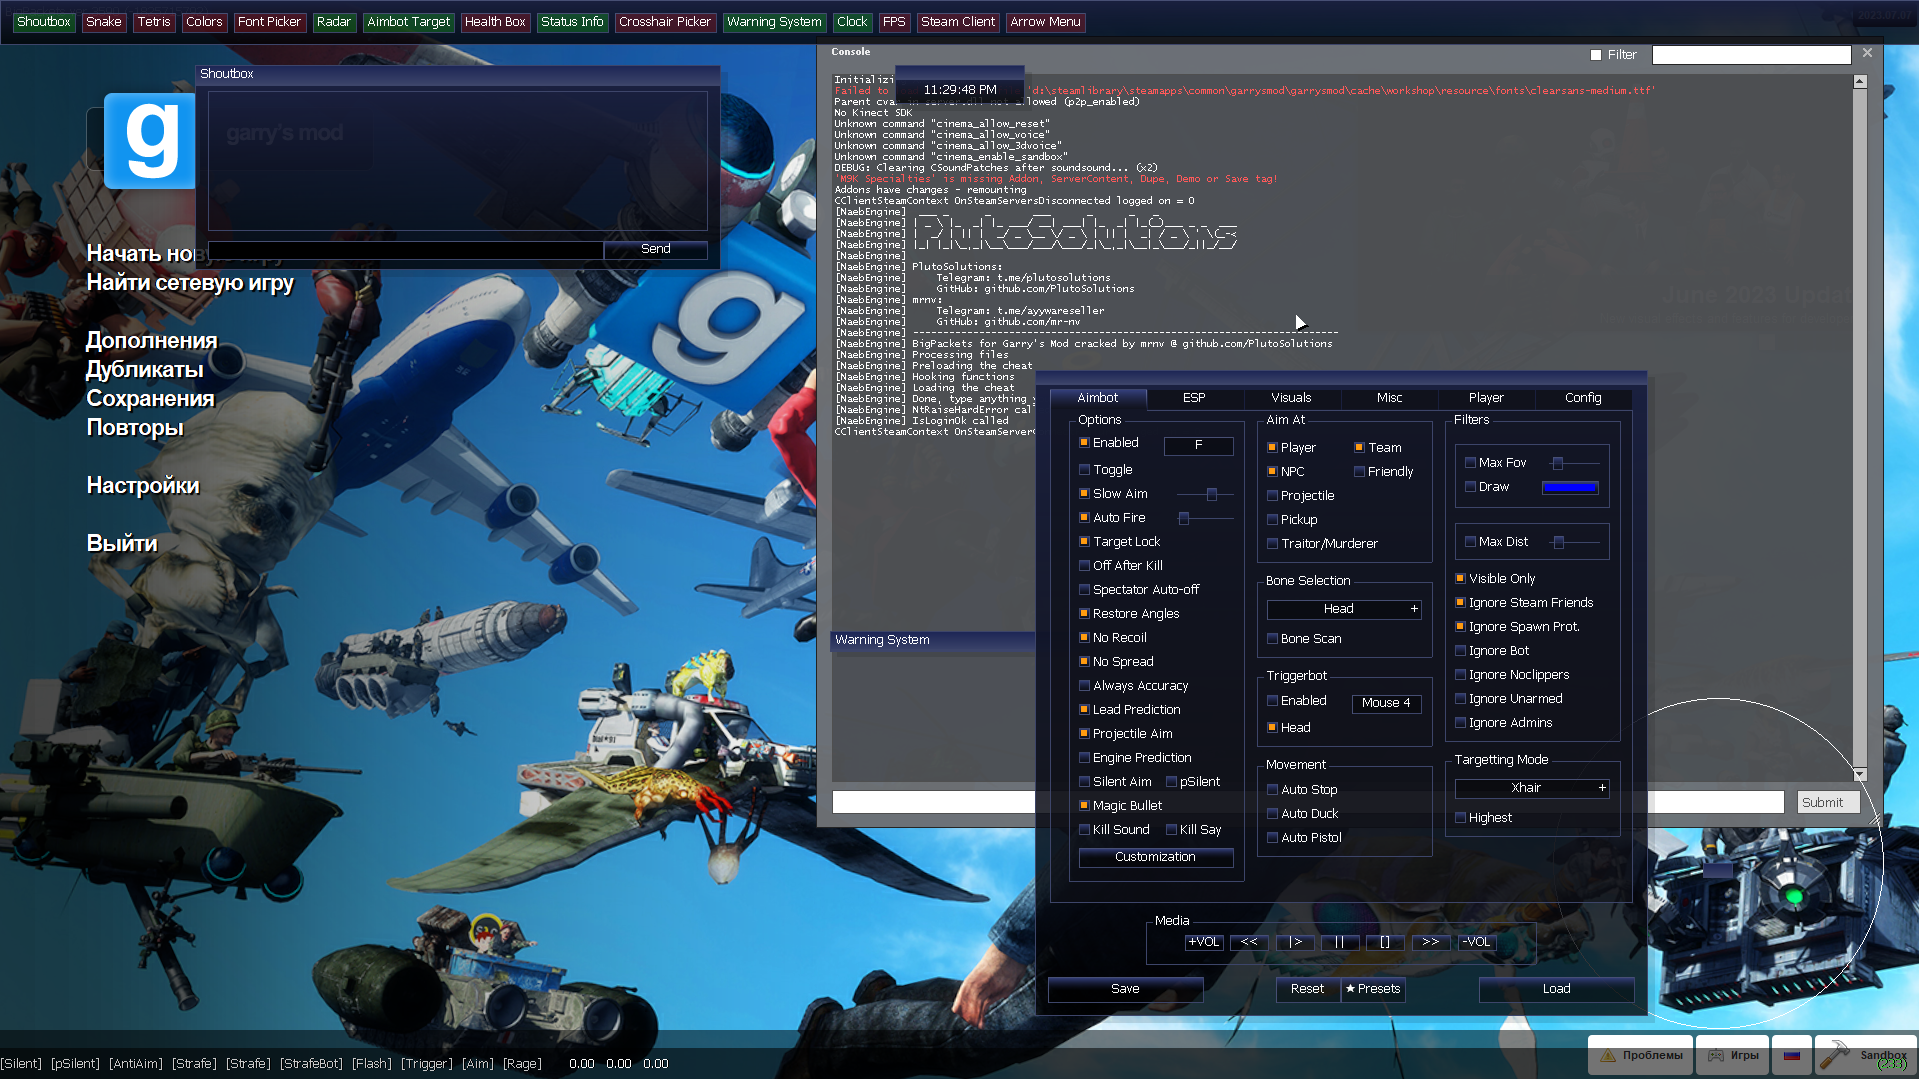1919x1079 pixels.
Task: Click the previous track << media button
Action: click(1249, 942)
